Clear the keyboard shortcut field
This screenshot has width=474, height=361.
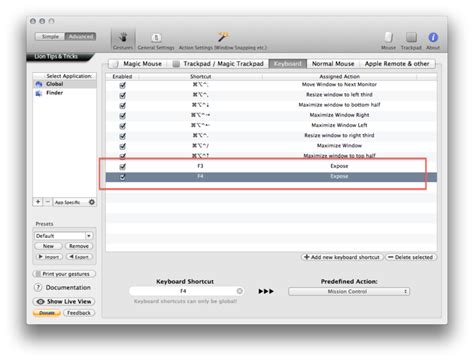239,291
